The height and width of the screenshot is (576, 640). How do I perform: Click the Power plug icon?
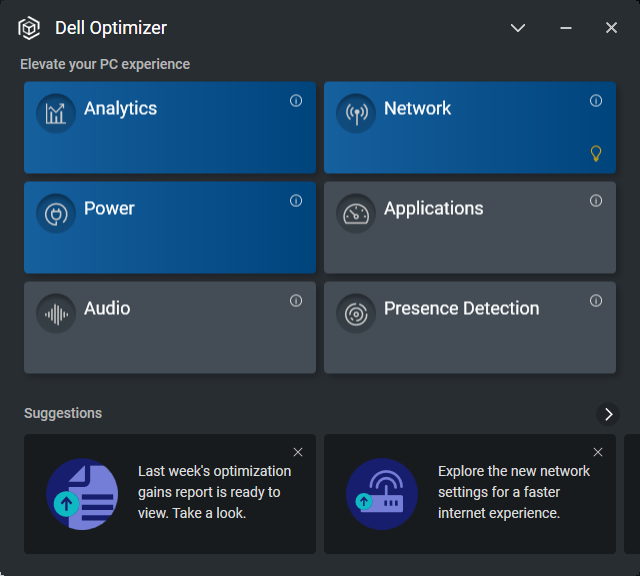[x=56, y=213]
